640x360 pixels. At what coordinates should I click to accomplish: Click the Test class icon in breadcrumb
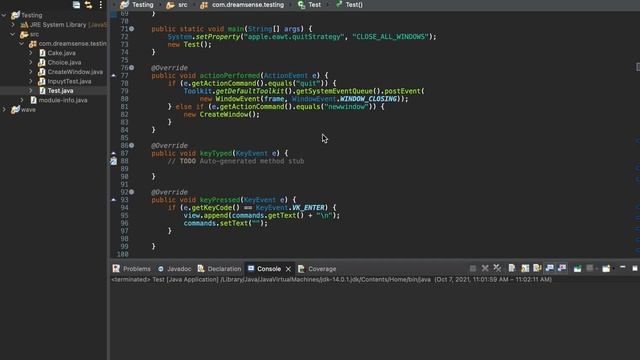point(301,5)
